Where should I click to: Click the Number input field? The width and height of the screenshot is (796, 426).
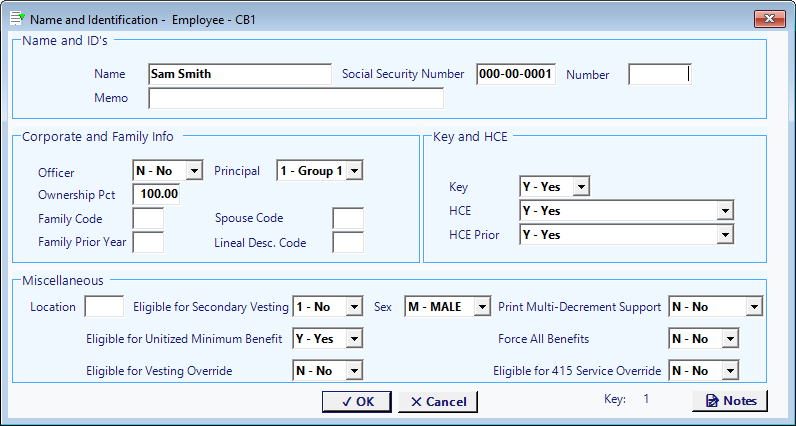660,74
